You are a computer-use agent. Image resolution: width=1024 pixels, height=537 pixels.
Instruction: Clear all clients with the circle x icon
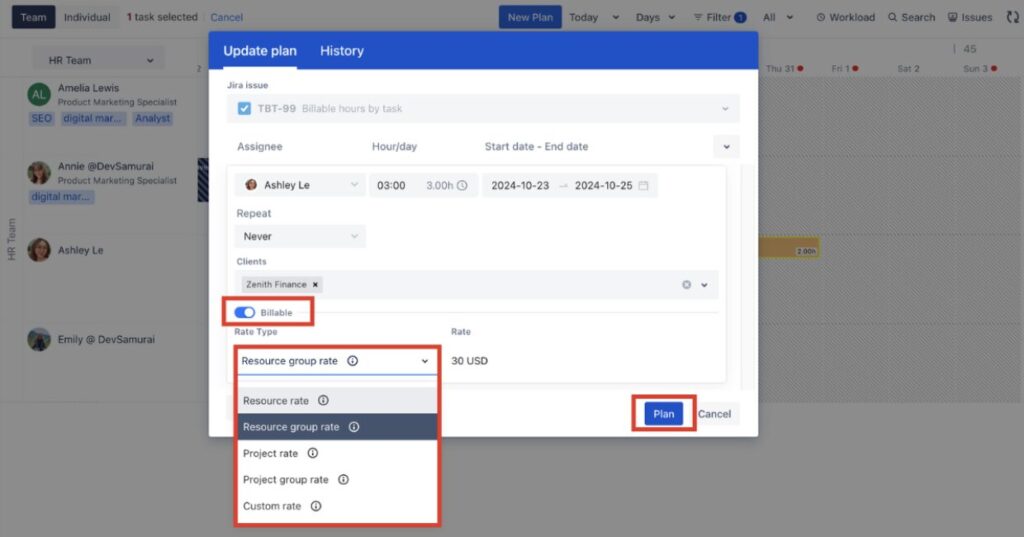point(686,285)
